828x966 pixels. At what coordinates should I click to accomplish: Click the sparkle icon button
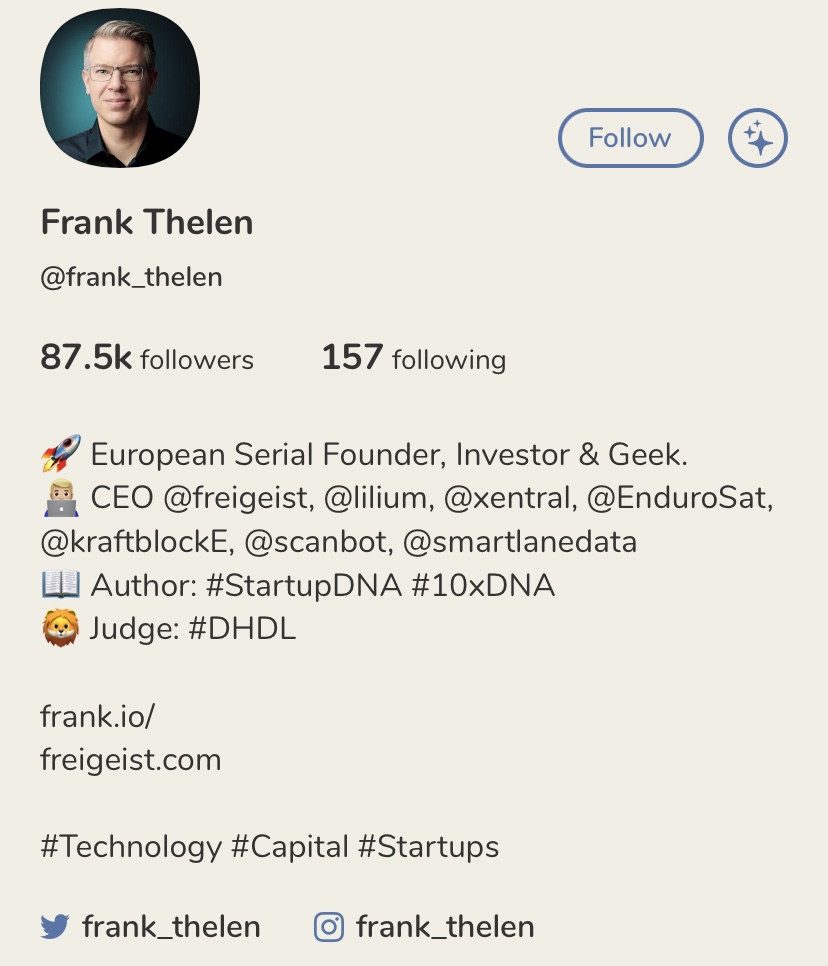[x=758, y=138]
